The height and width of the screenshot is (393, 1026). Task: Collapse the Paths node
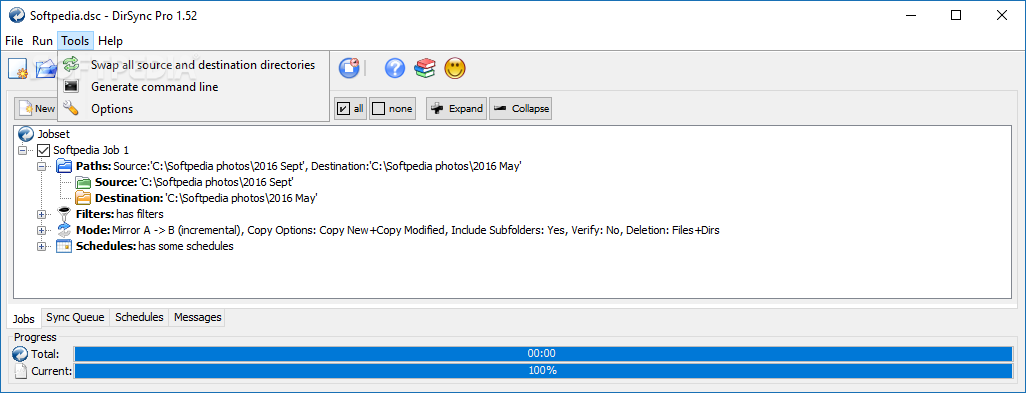coord(42,166)
